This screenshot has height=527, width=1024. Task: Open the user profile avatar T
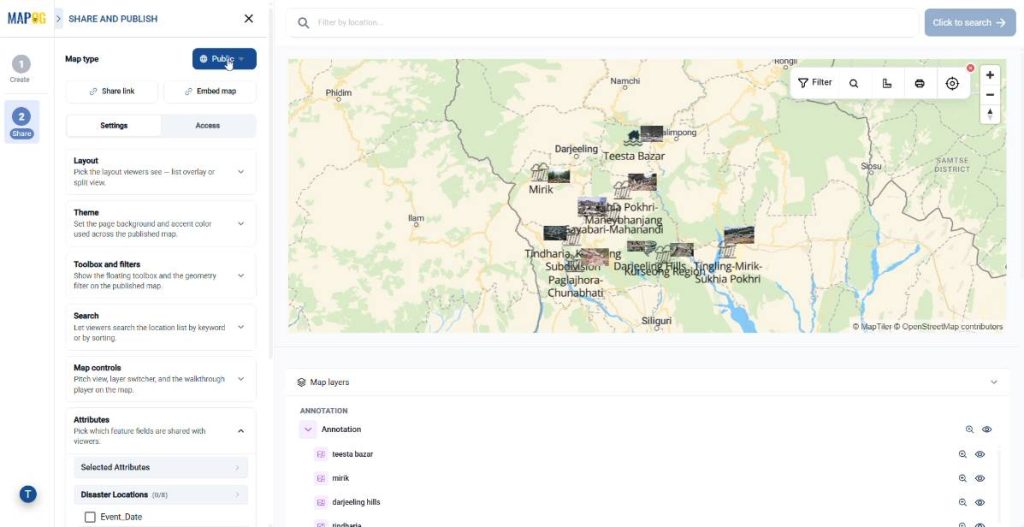(27, 494)
